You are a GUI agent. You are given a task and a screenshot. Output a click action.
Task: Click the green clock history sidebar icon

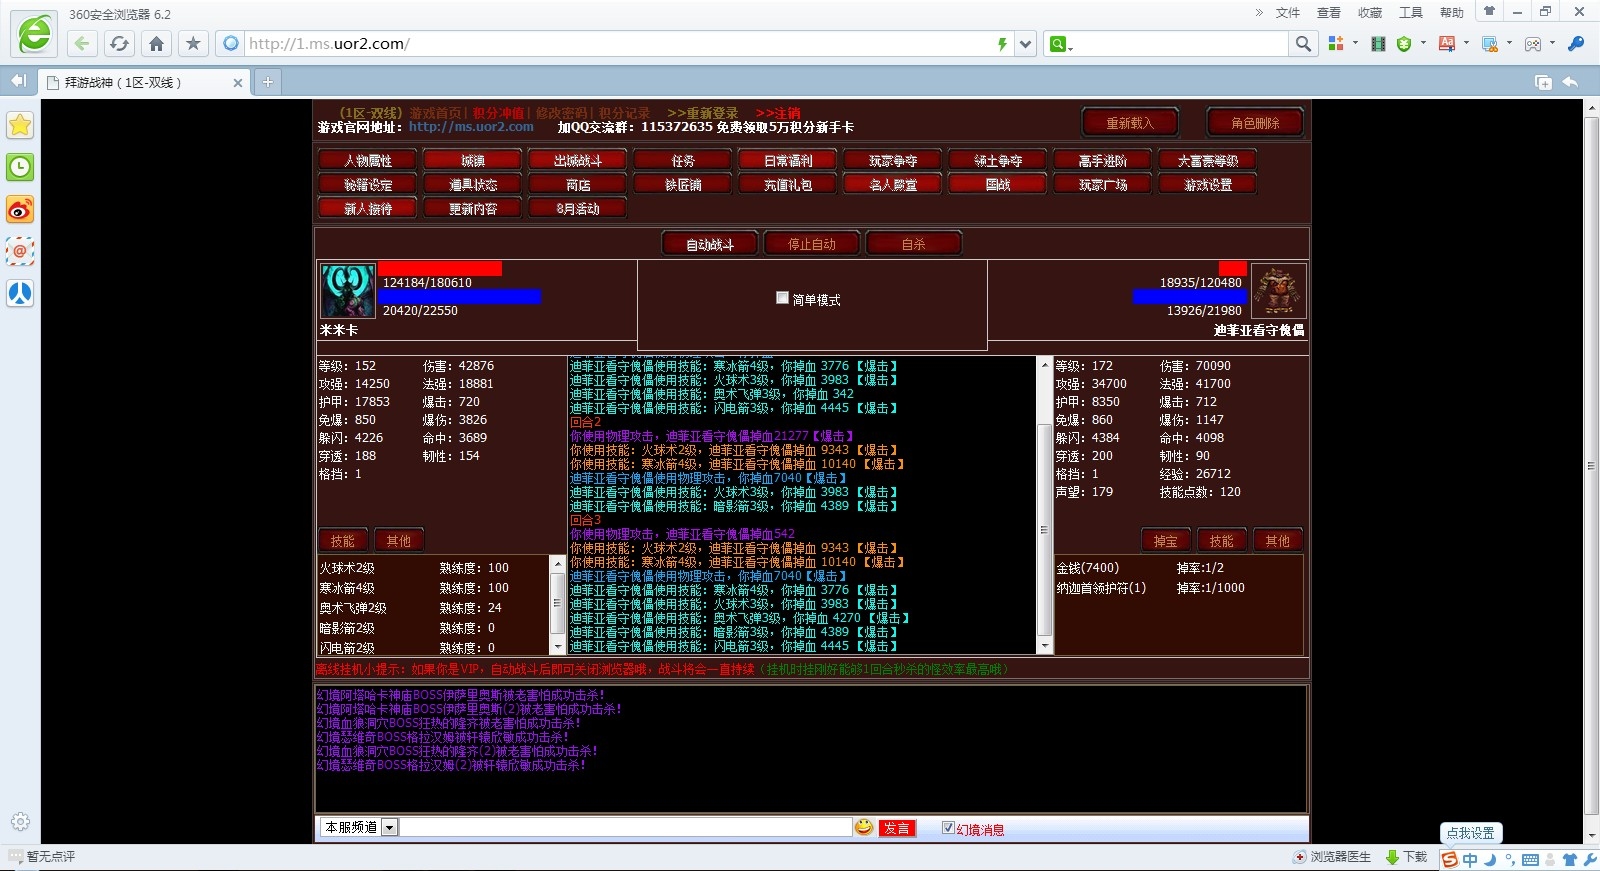20,168
